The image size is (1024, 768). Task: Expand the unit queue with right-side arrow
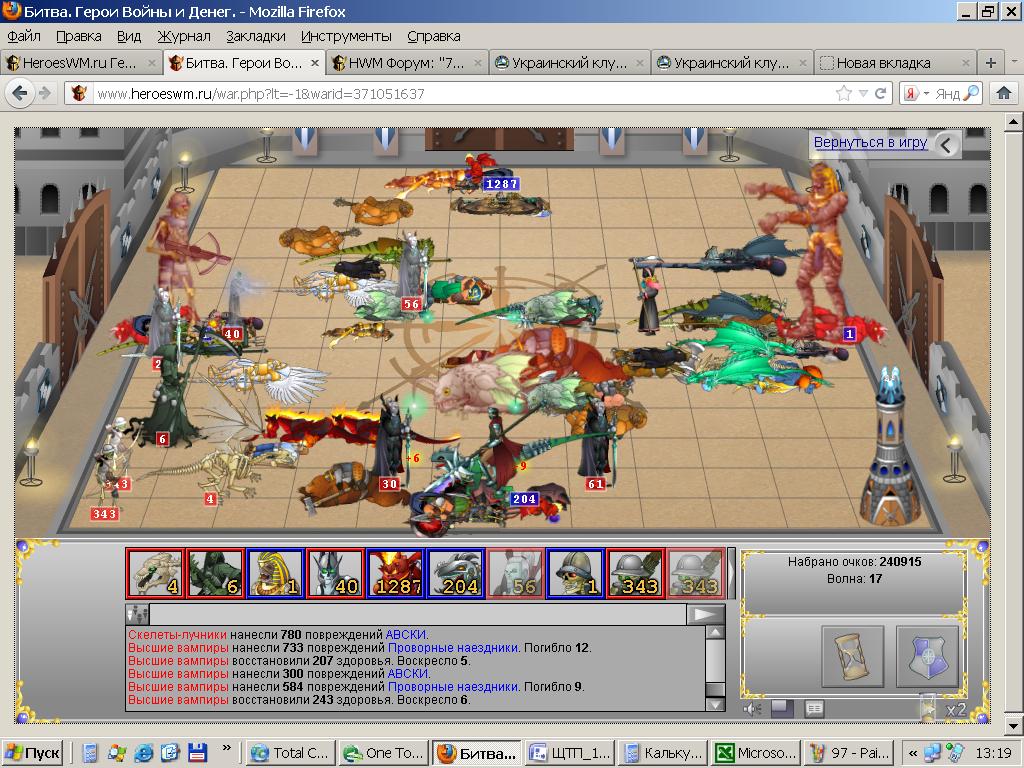(731, 573)
